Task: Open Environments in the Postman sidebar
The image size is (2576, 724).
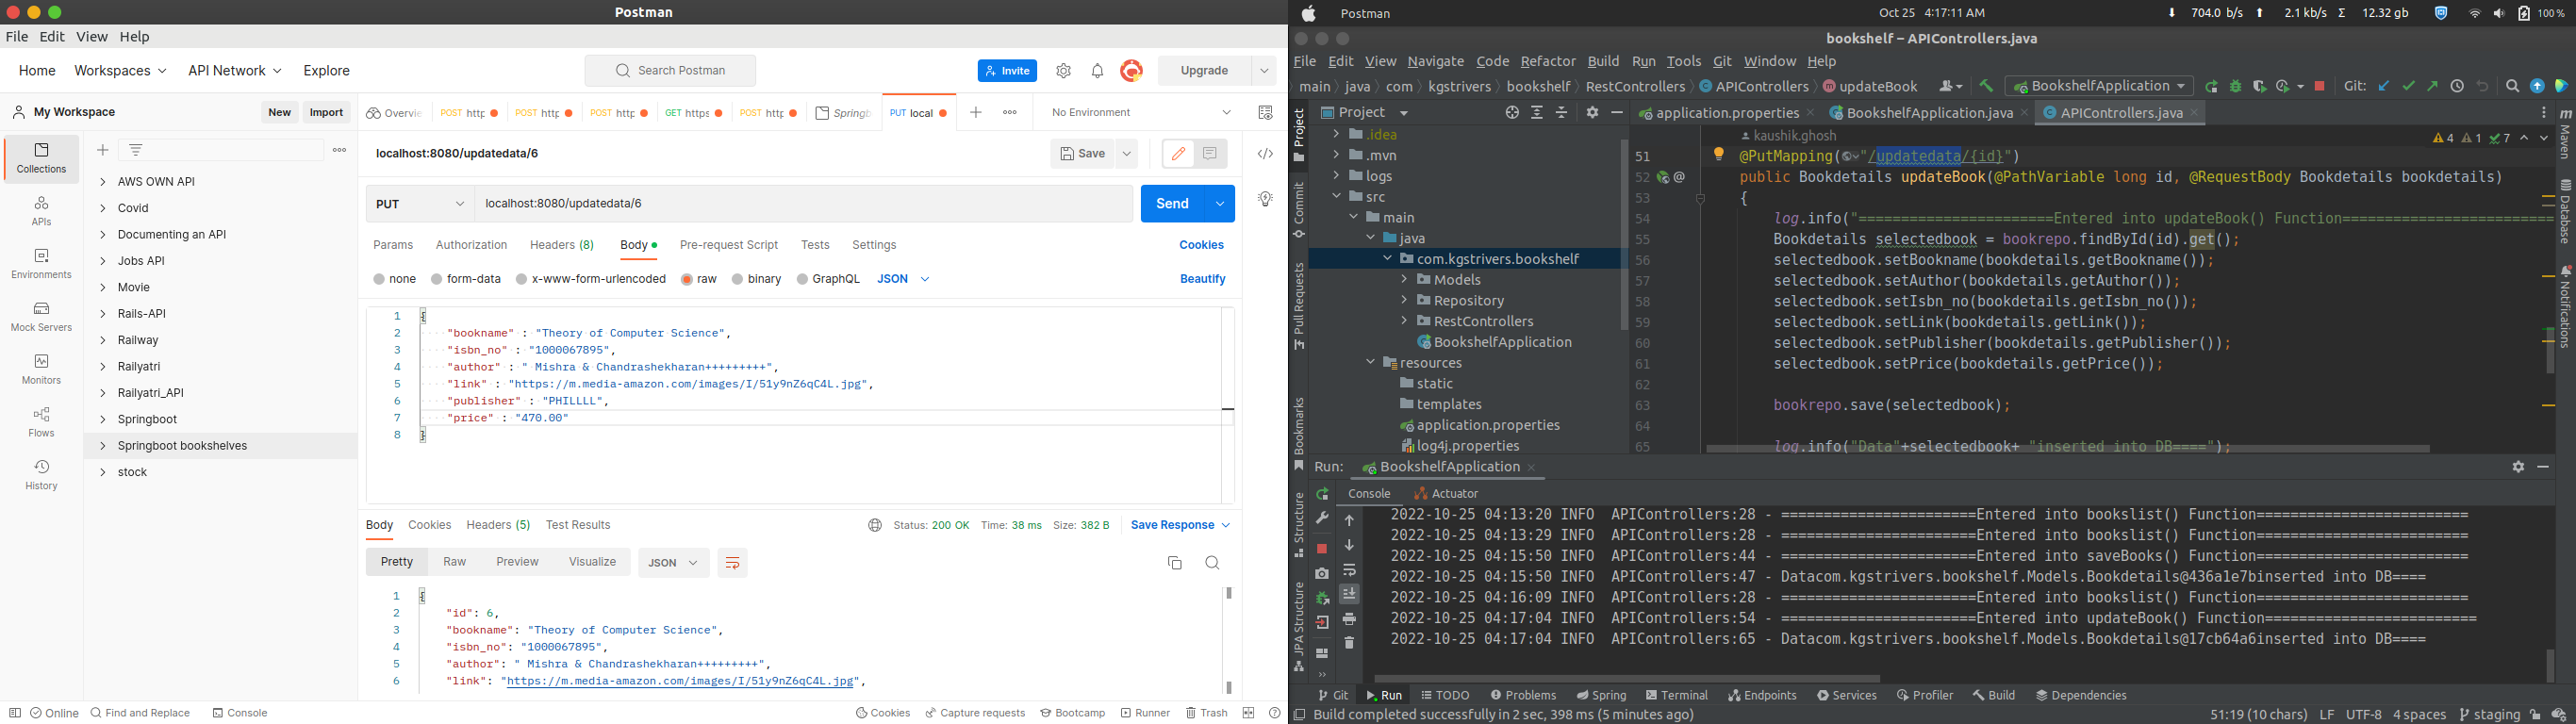Action: tap(41, 264)
